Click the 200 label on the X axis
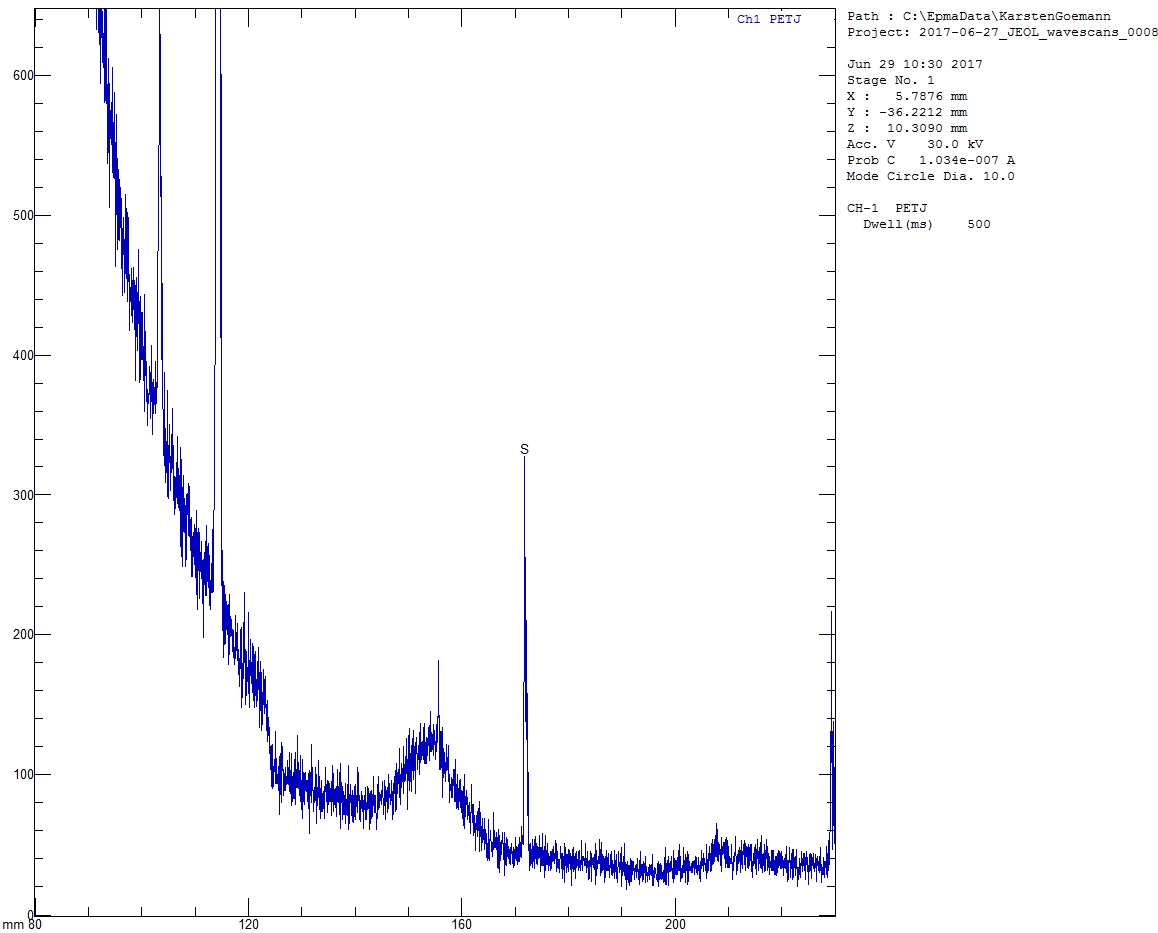 (x=676, y=924)
